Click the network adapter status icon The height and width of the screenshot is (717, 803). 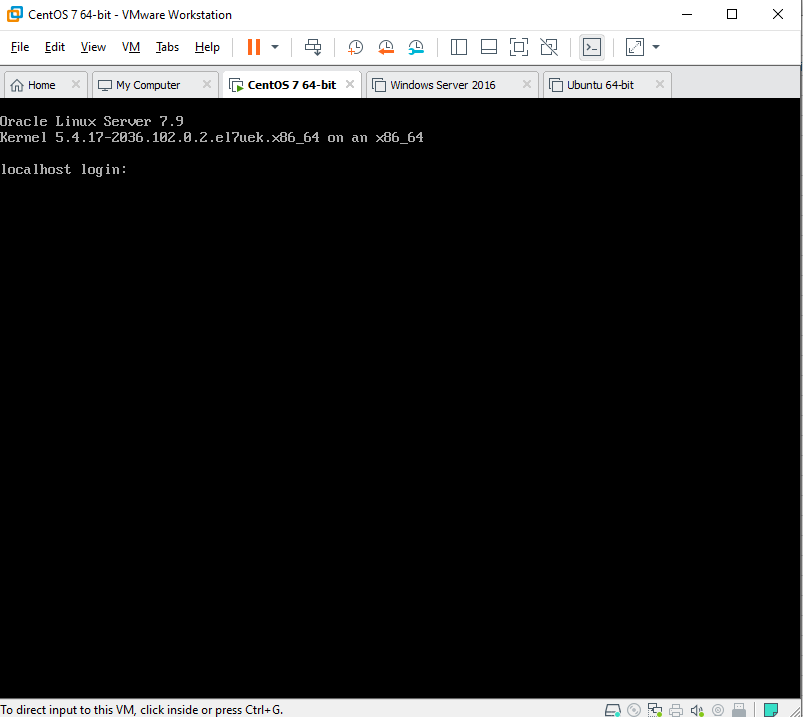(656, 708)
